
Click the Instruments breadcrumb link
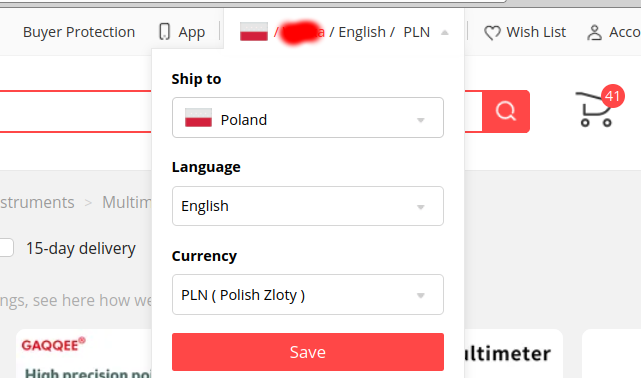pyautogui.click(x=37, y=202)
